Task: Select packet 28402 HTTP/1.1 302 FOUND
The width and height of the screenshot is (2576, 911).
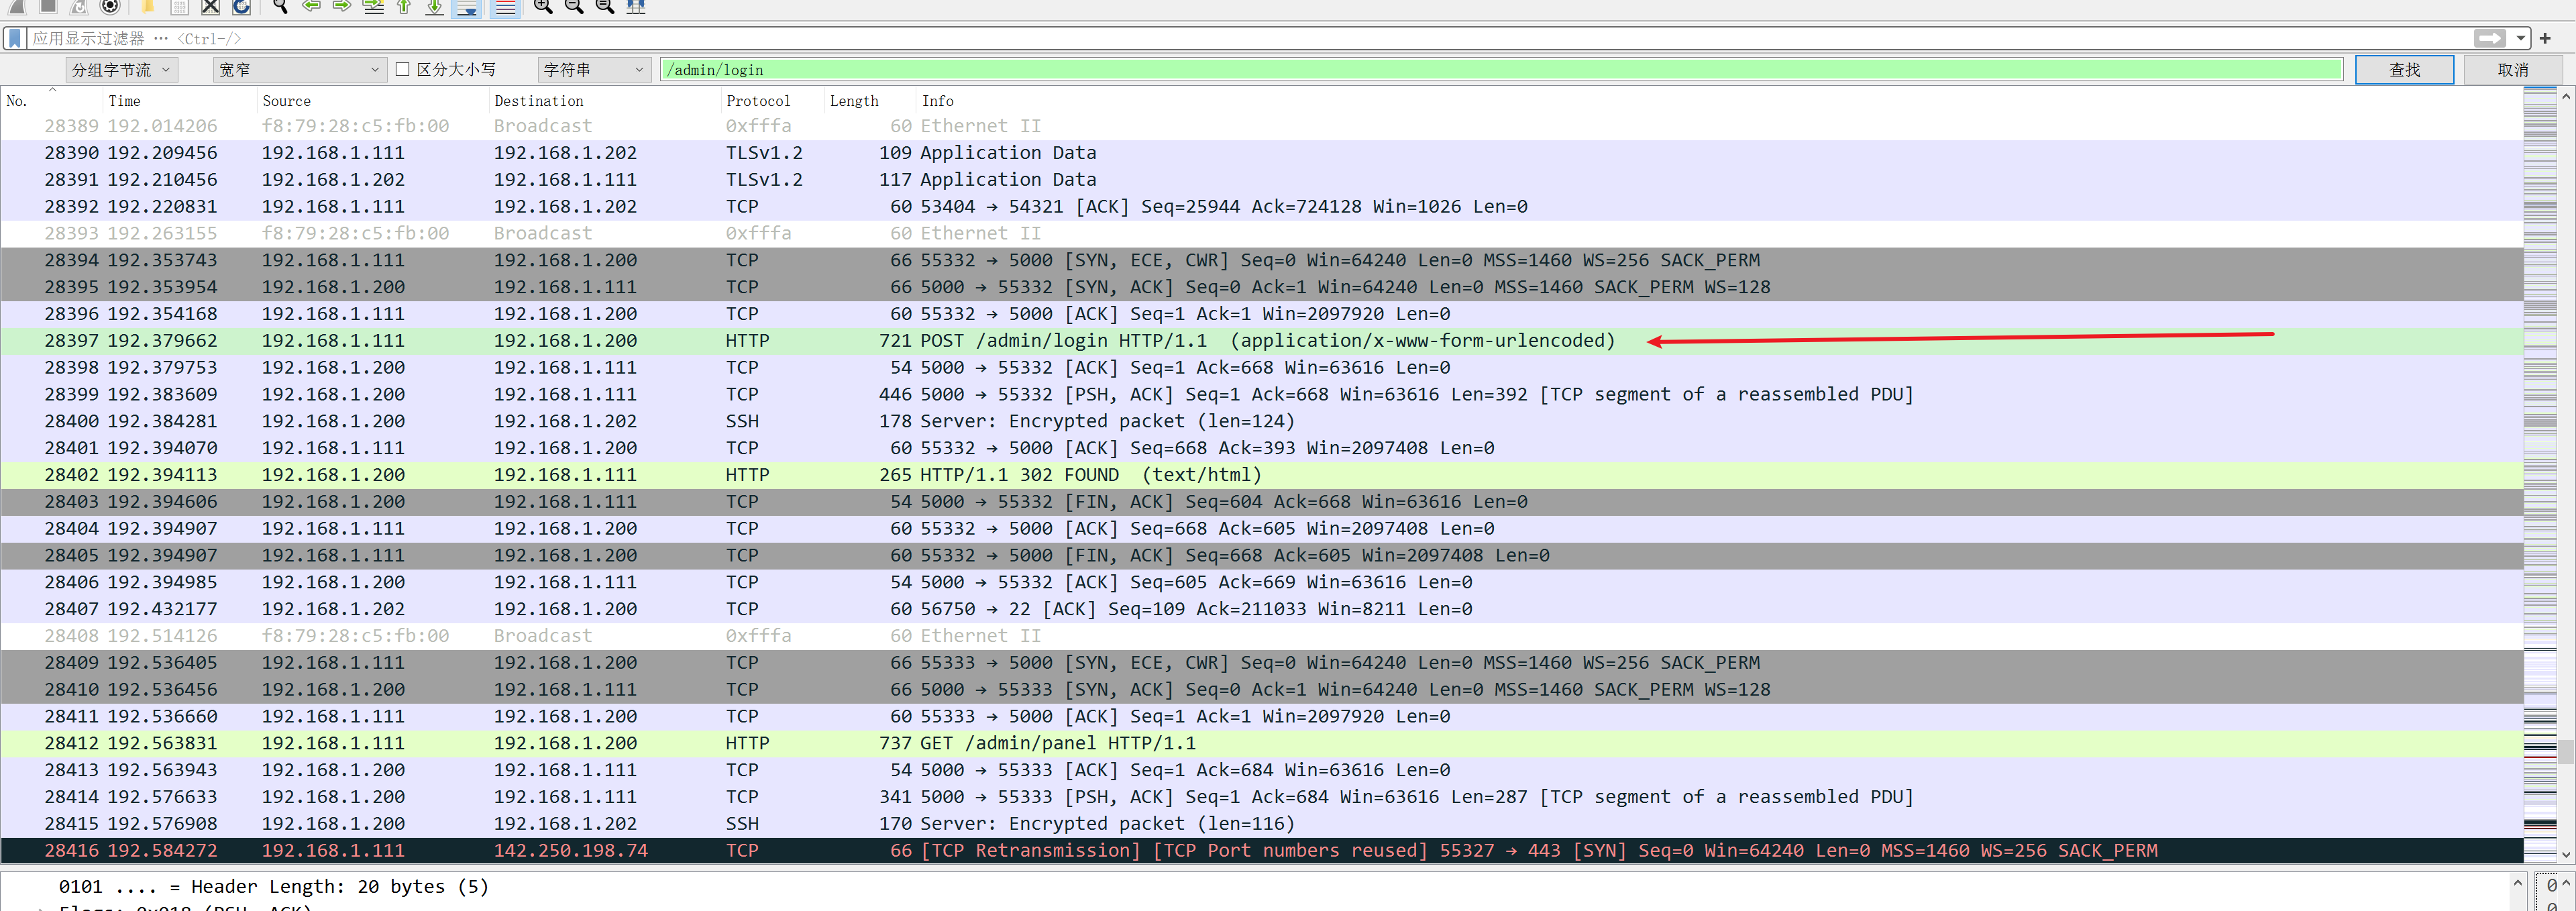Action: (1261, 474)
